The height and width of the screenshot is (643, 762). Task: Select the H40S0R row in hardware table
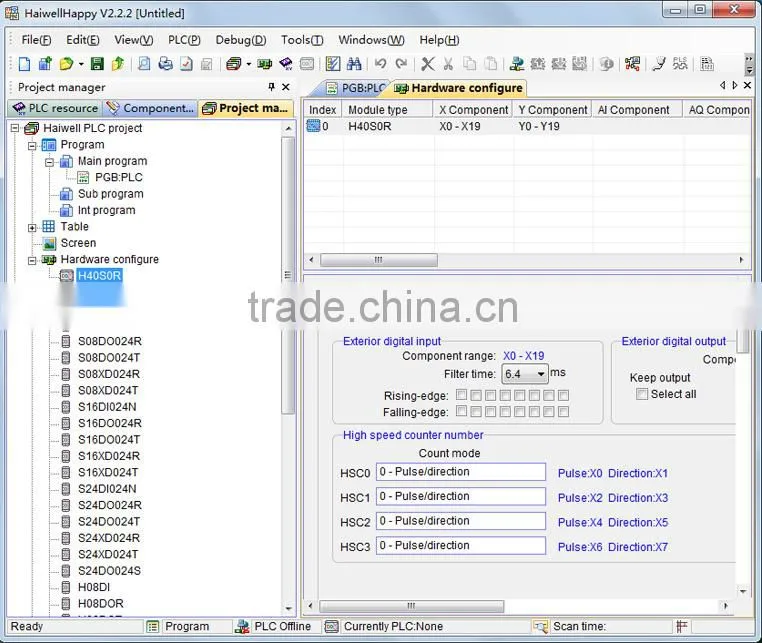pos(527,126)
